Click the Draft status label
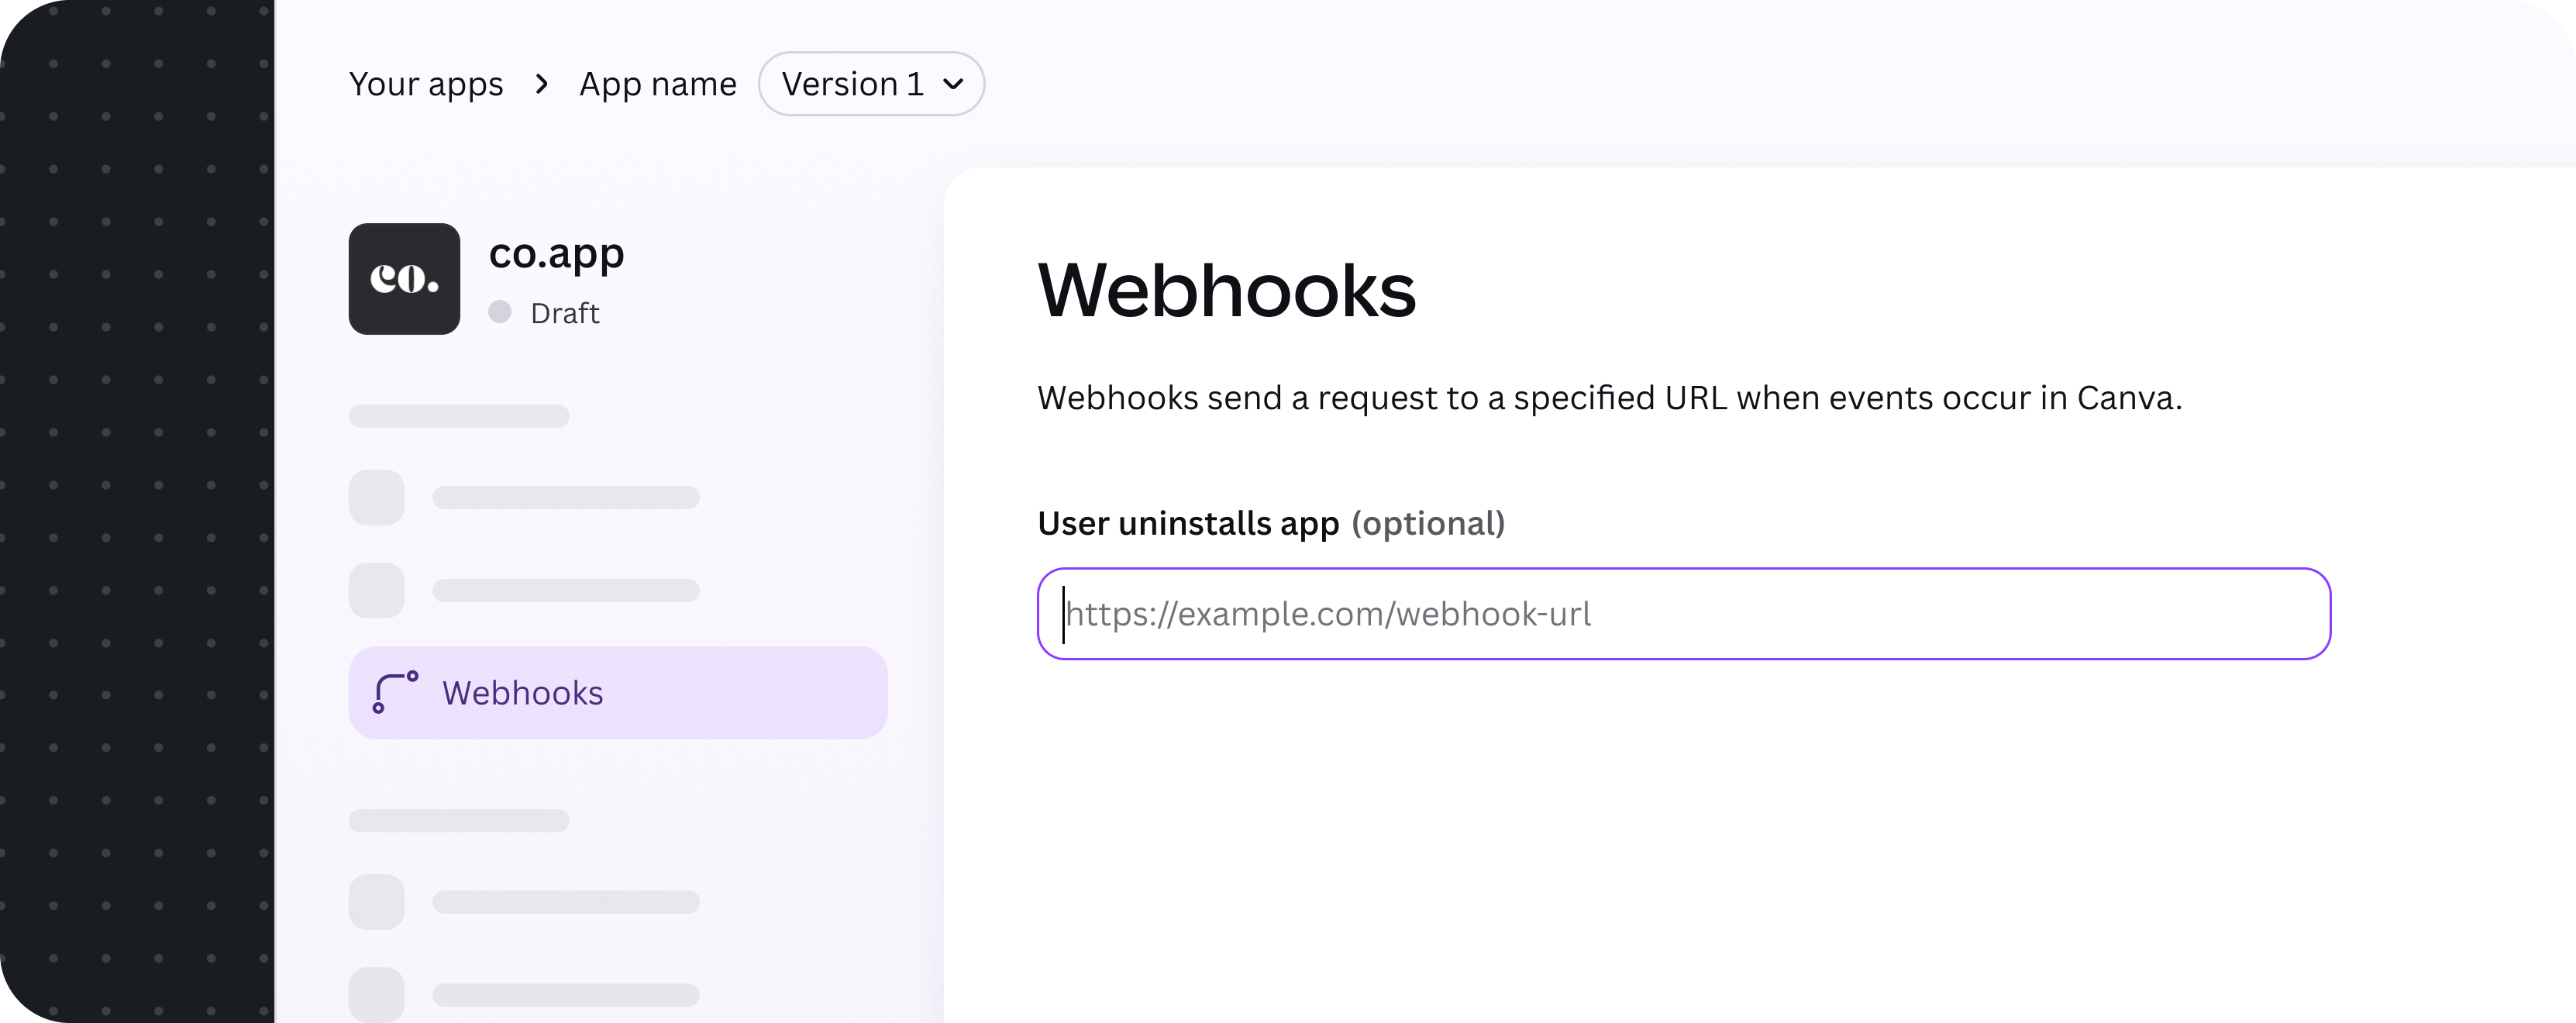2576x1023 pixels. (x=565, y=313)
